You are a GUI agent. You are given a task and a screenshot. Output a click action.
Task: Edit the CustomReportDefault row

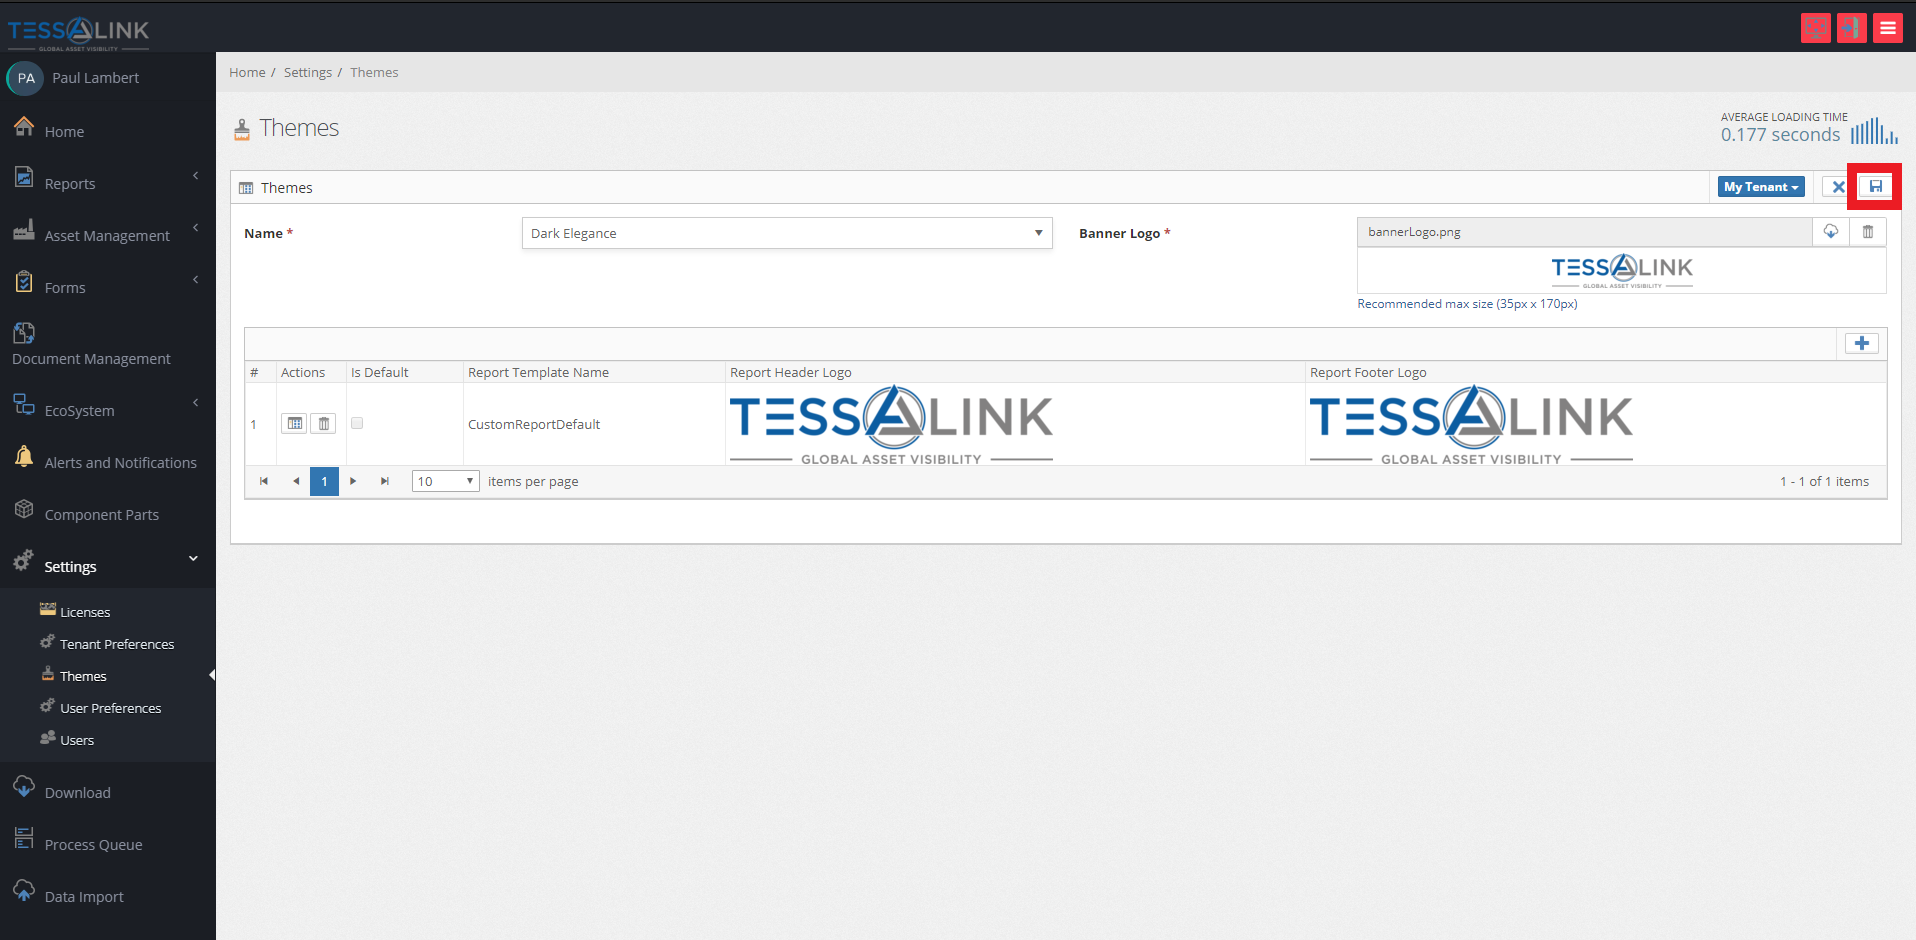294,424
